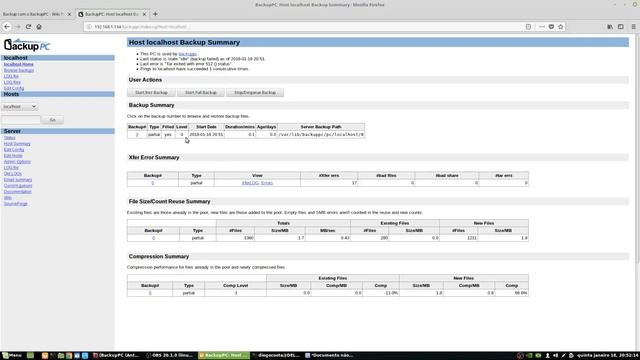The image size is (640, 360).
Task: Reload the page with the refresh icon
Action: (28, 27)
